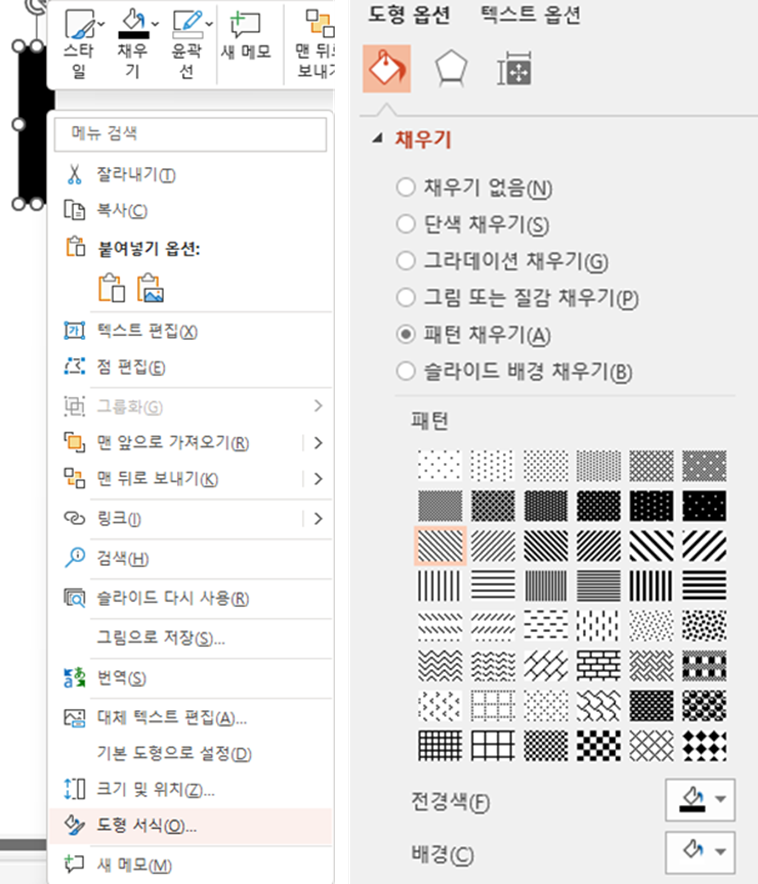Open the 채우기 dropdown arrow in mini toolbar
758x884 pixels.
coord(155,24)
